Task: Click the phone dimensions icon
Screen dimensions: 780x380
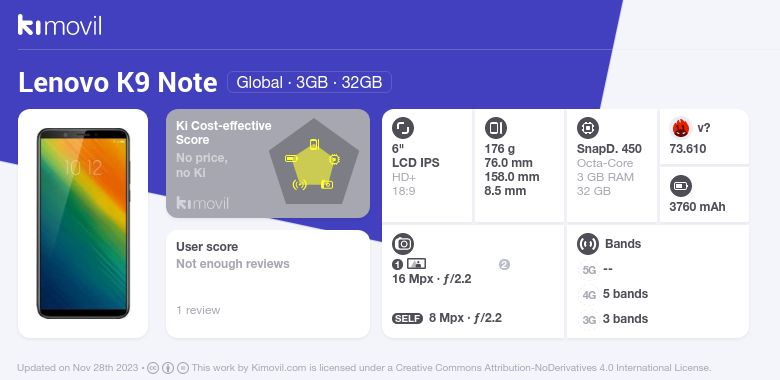Action: point(495,128)
